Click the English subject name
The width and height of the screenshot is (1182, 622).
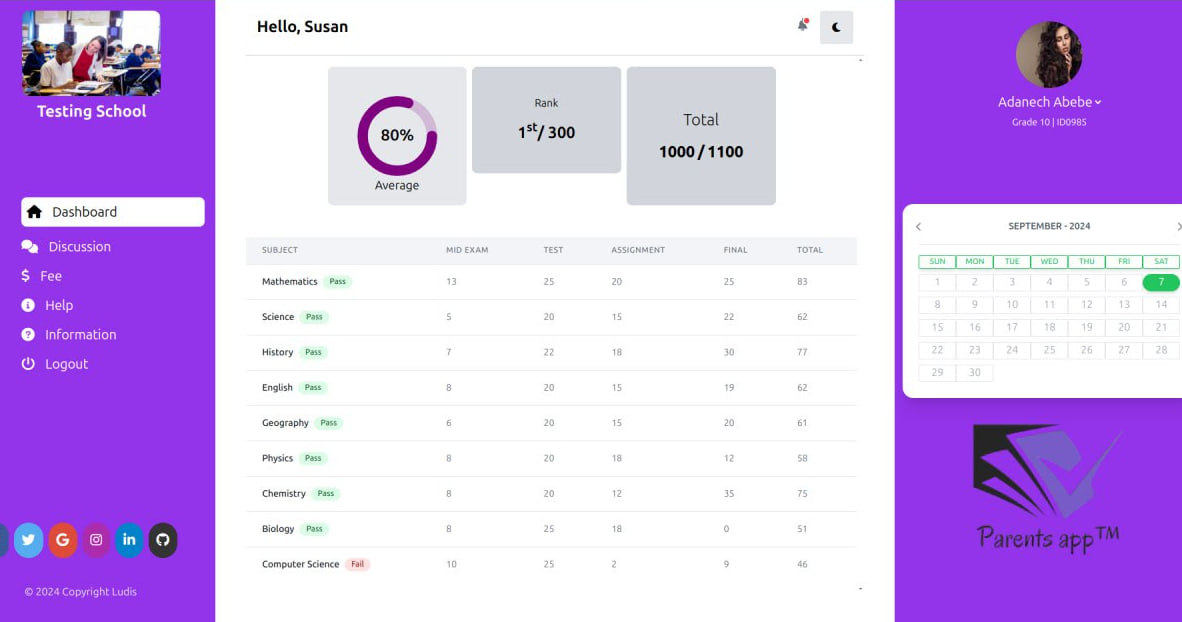tap(277, 388)
